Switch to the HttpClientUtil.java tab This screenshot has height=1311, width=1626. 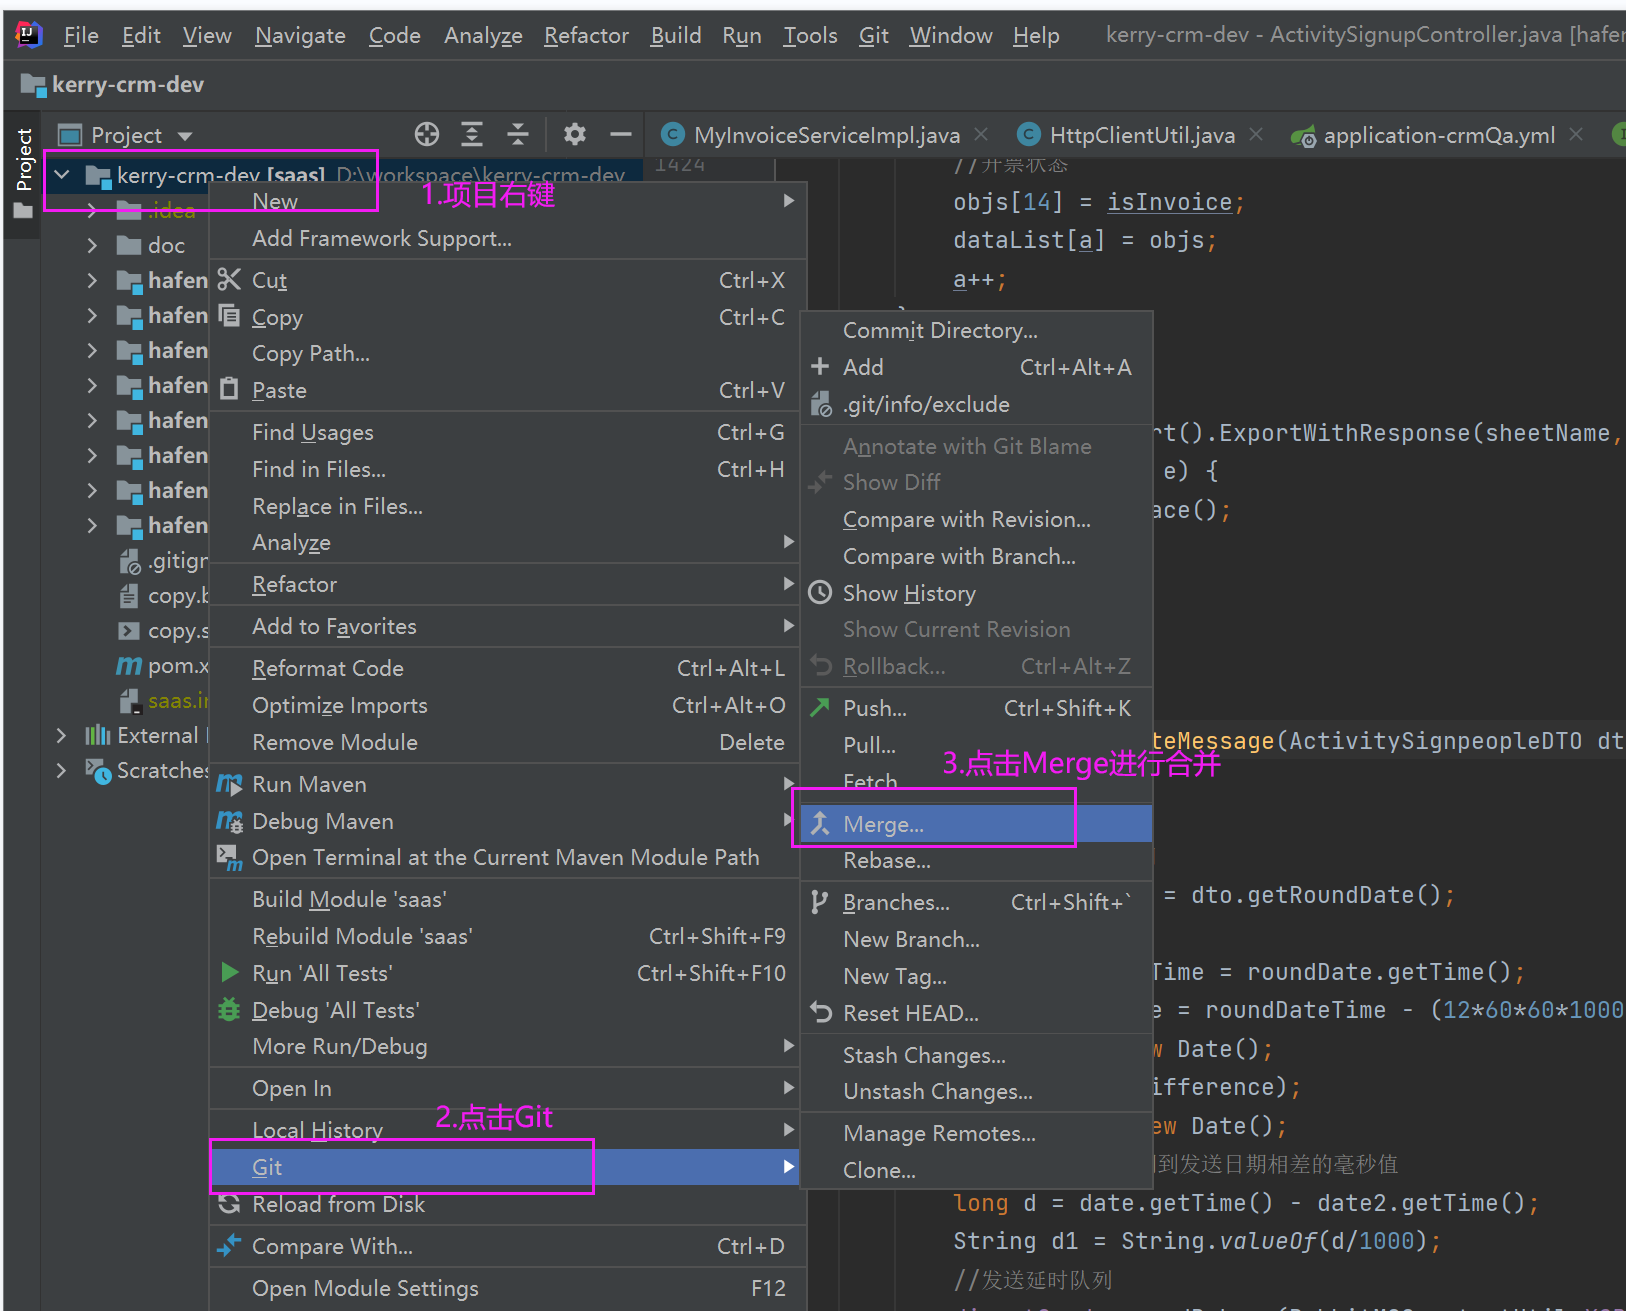pyautogui.click(x=1142, y=135)
